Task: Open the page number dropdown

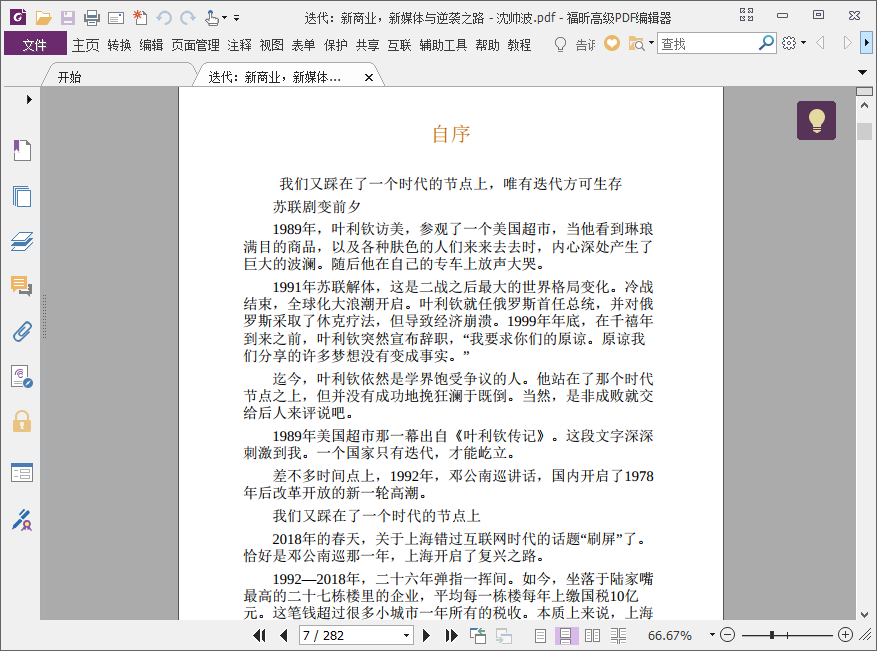Action: 406,636
